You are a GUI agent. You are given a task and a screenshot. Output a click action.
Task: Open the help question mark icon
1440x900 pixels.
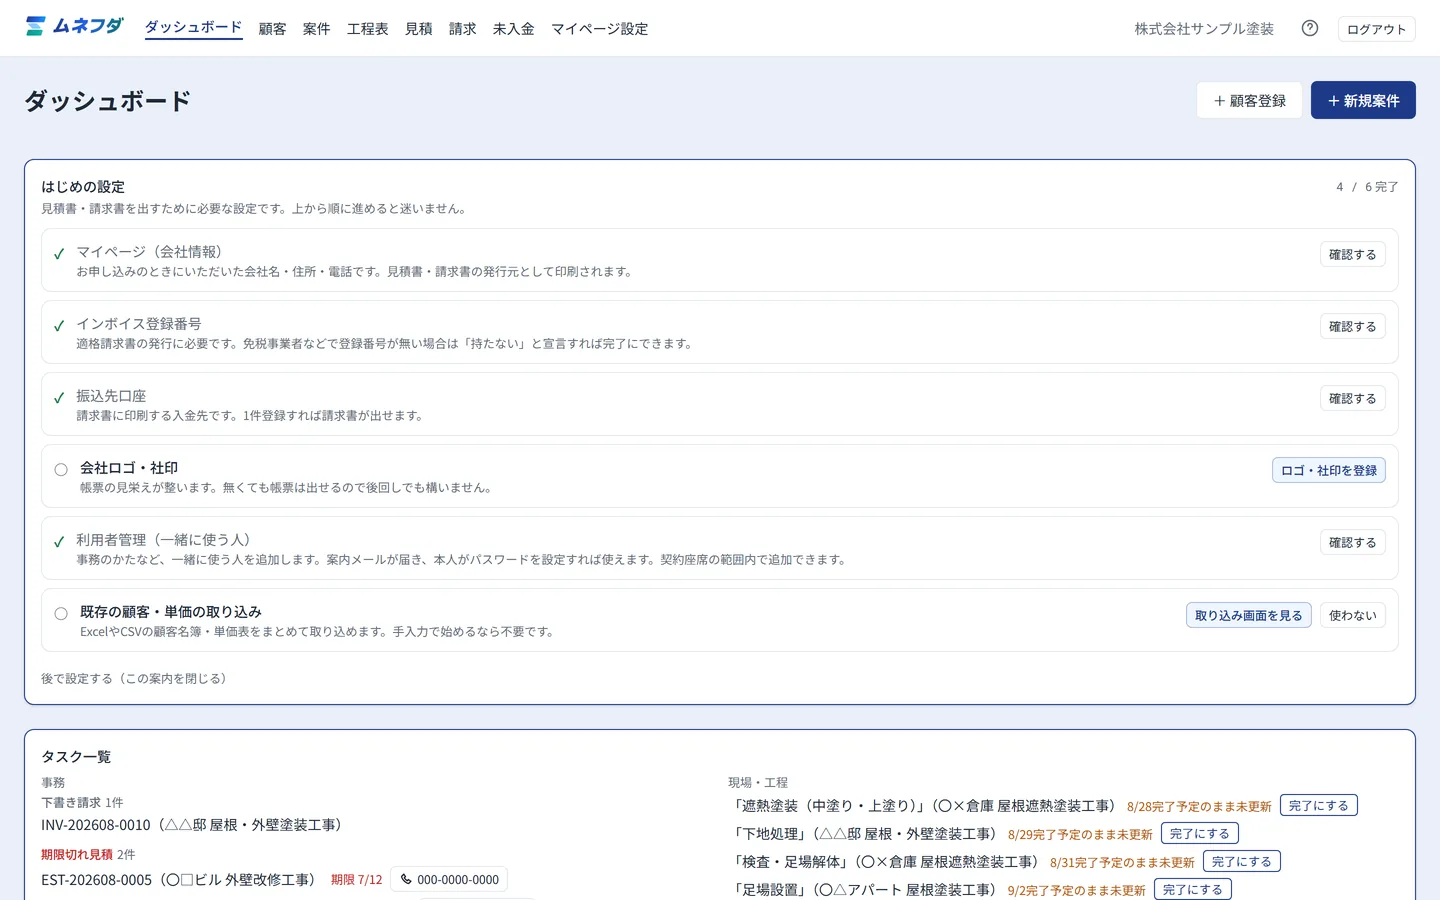click(1310, 28)
